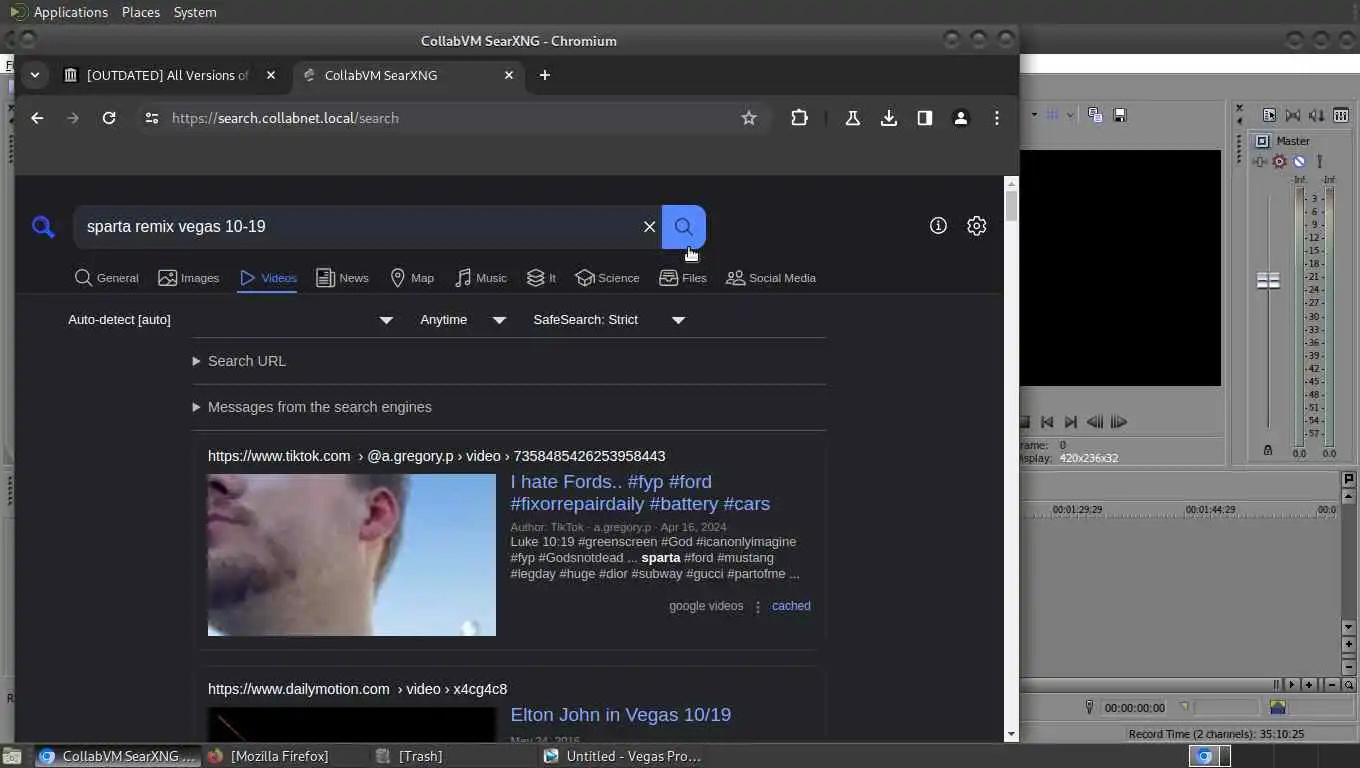Open Vegas master audio properties icon
The width and height of the screenshot is (1360, 768).
[1269, 115]
